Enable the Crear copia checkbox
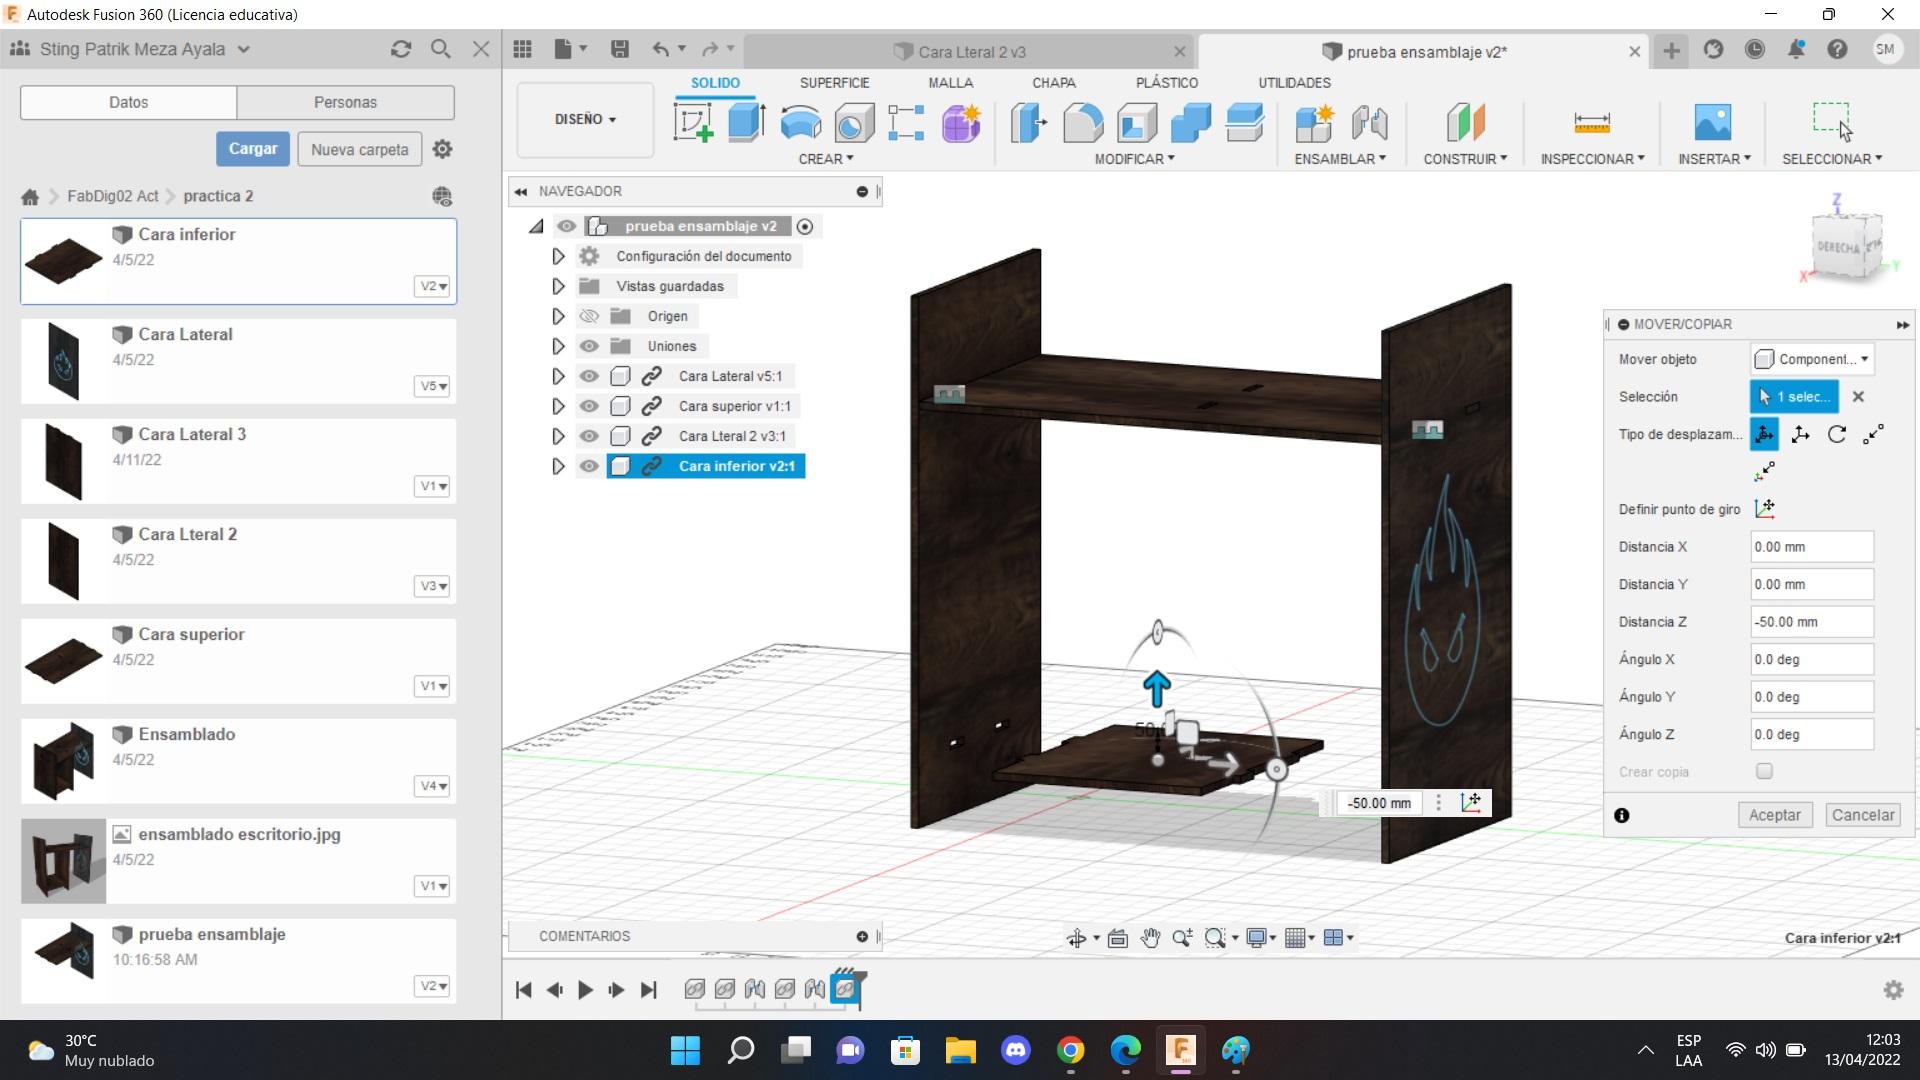The width and height of the screenshot is (1920, 1080). click(1764, 771)
